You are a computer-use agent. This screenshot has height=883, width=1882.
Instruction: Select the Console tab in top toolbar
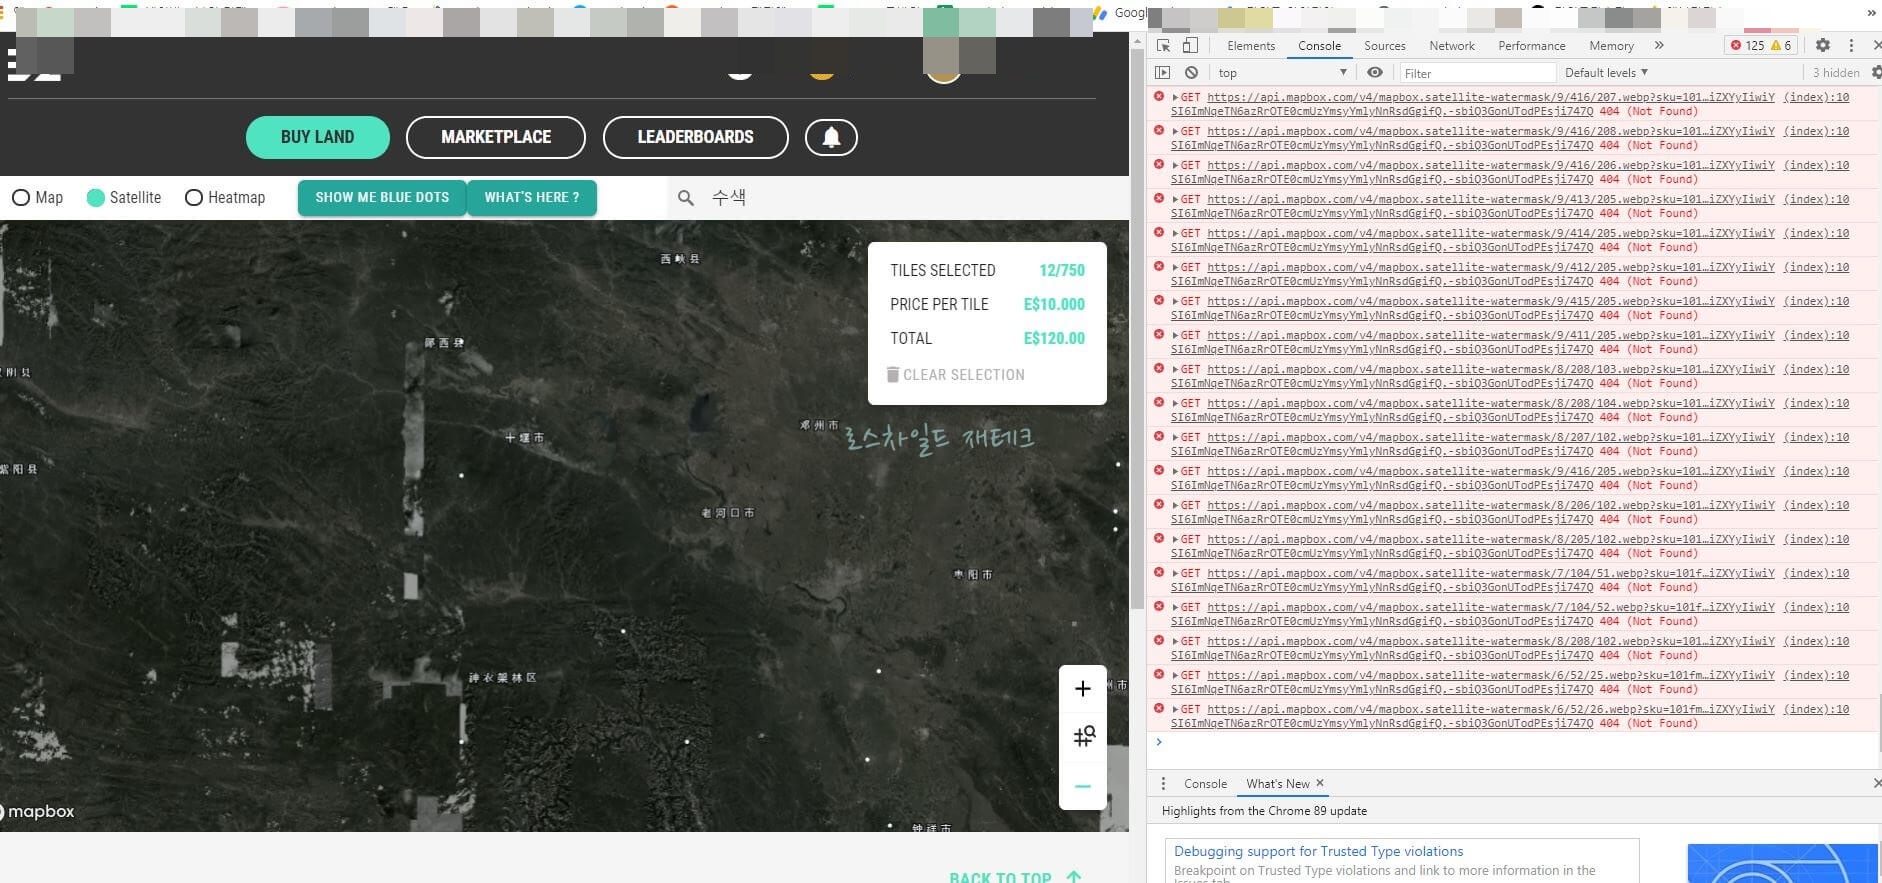click(1319, 46)
